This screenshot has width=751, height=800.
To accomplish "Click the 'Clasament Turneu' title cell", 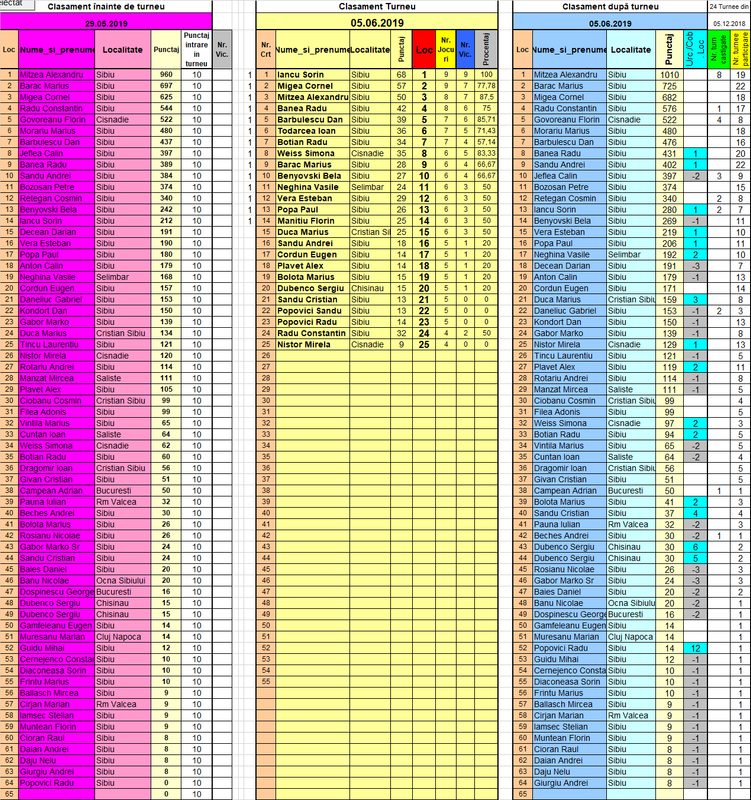I will click(x=377, y=7).
